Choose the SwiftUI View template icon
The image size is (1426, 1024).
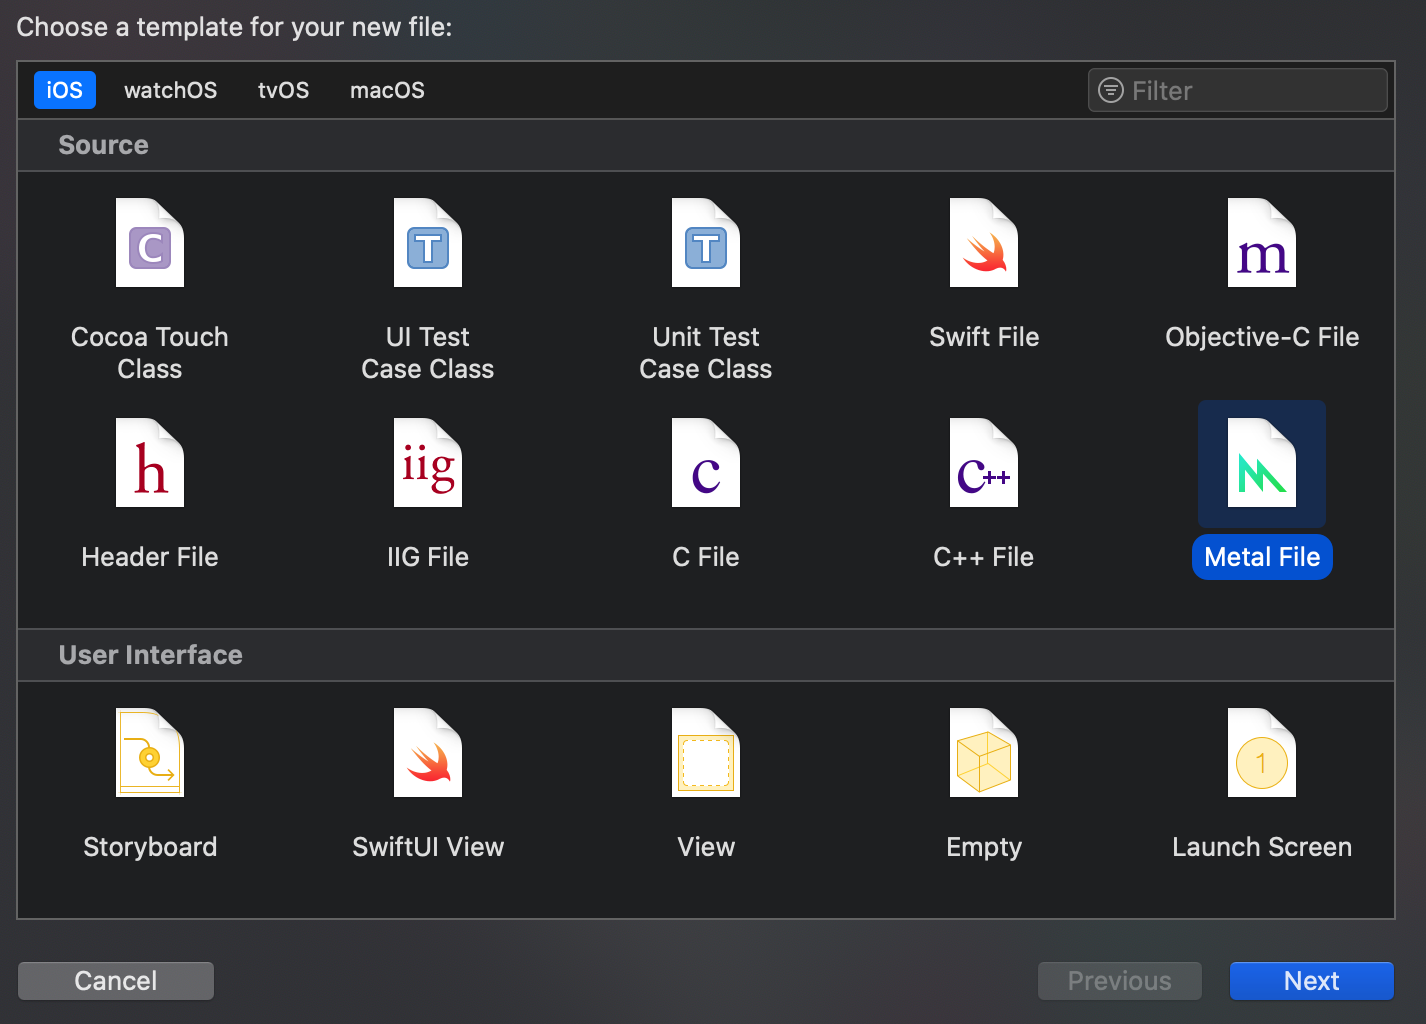tap(428, 753)
